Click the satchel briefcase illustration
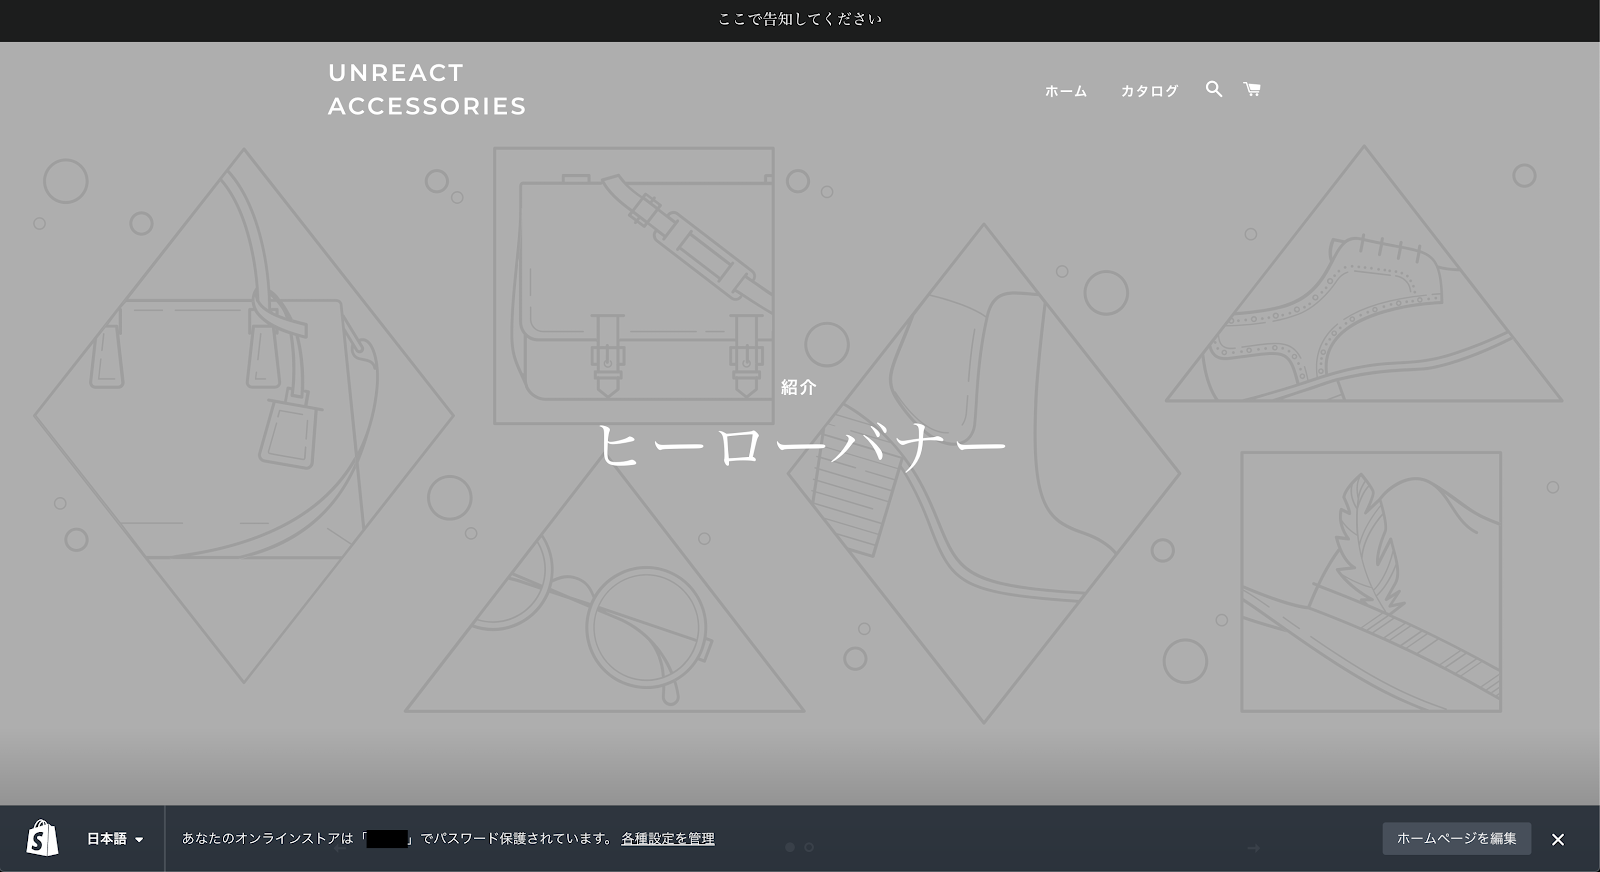The width and height of the screenshot is (1600, 872). 633,286
